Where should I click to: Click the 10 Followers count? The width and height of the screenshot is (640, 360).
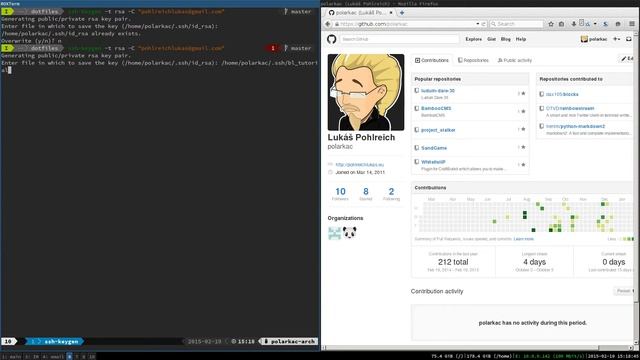(340, 194)
